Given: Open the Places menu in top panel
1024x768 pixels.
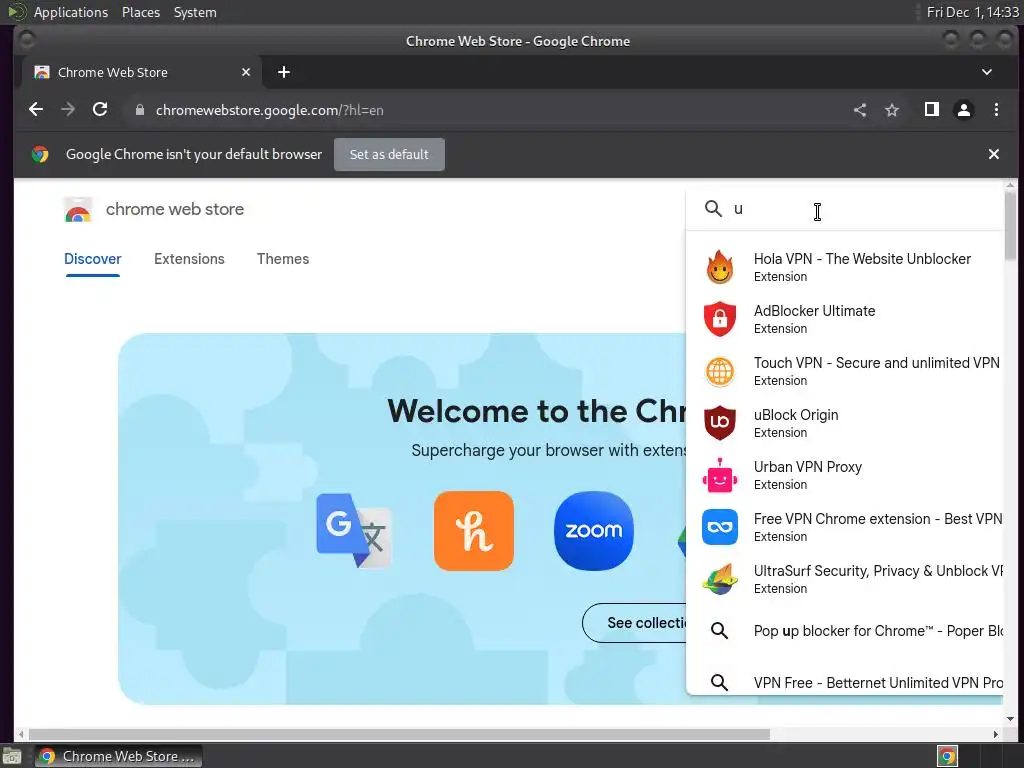Looking at the screenshot, I should [x=141, y=12].
